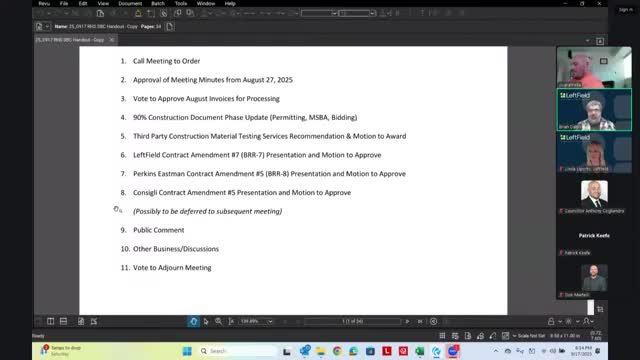The width and height of the screenshot is (640, 360).
Task: Open Excel from the taskbar
Action: tap(420, 351)
